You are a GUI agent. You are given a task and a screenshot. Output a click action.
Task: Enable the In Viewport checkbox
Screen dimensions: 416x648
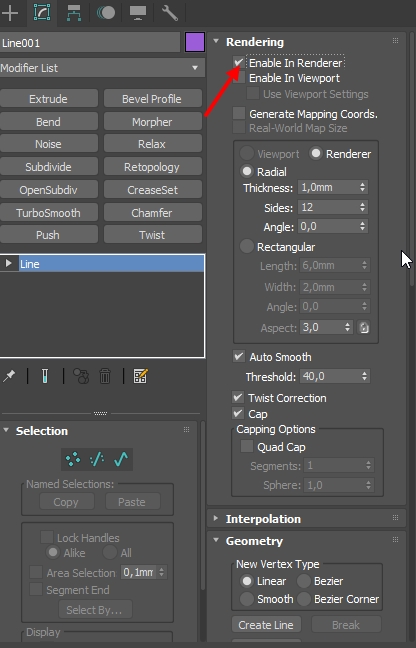click(239, 78)
